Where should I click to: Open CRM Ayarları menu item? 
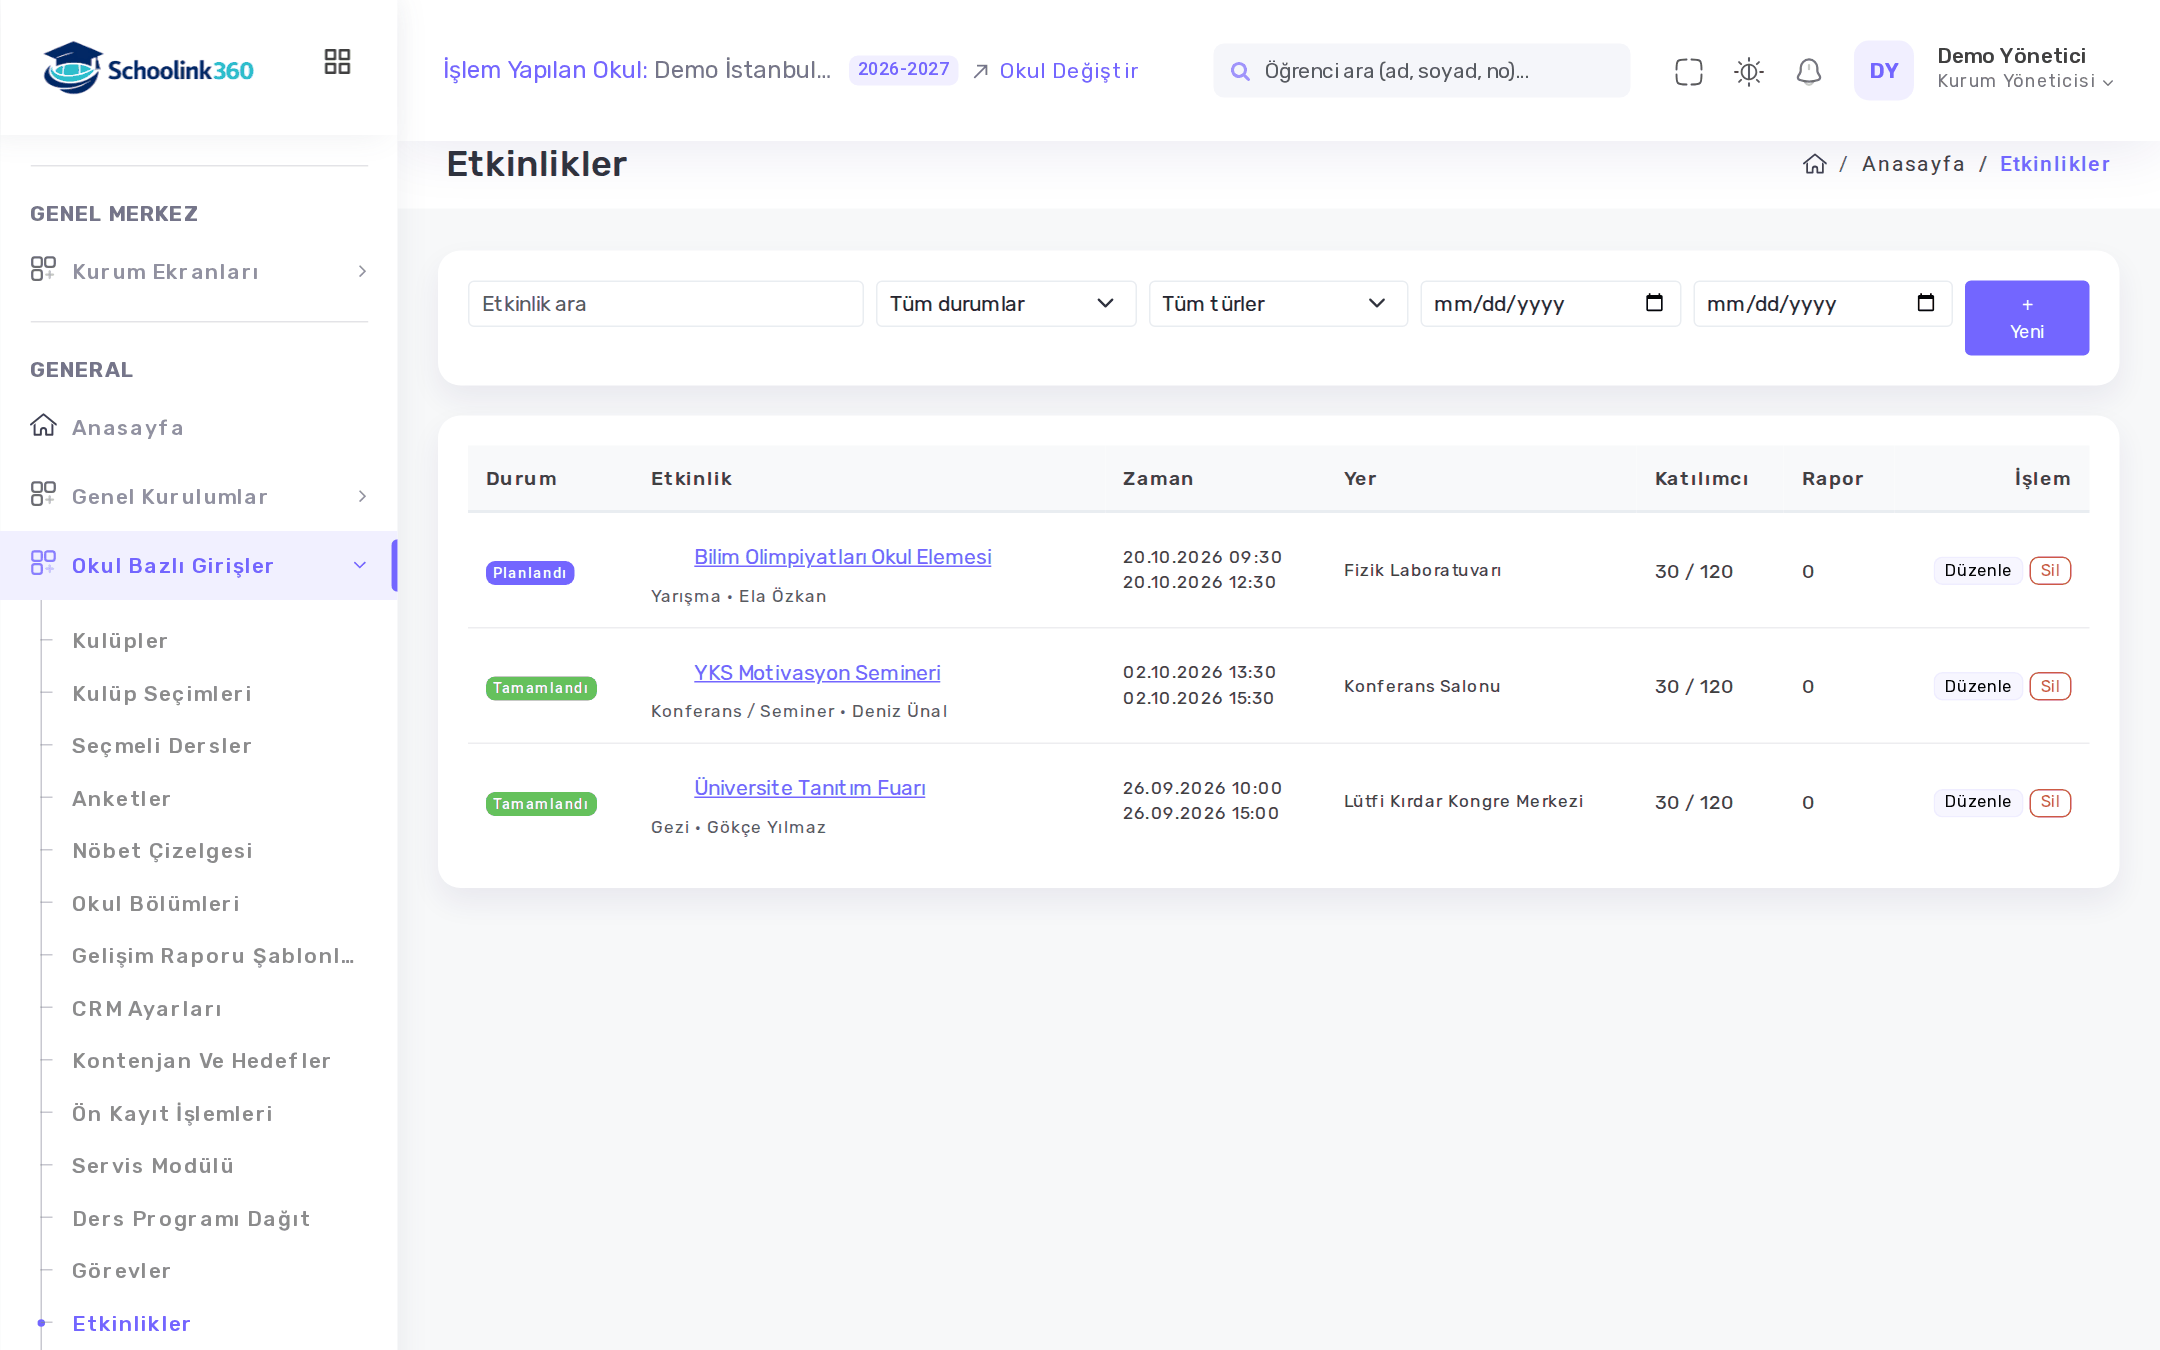pos(147,1008)
